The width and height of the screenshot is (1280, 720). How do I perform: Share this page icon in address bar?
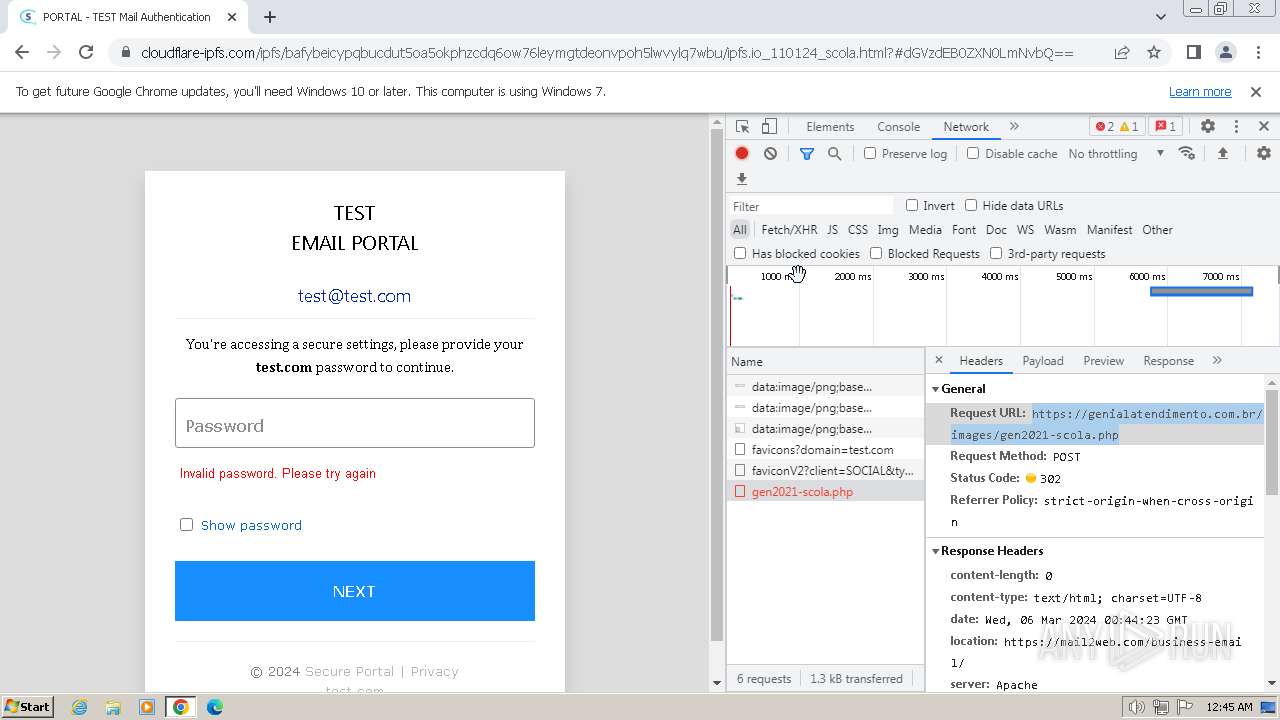(x=1122, y=53)
